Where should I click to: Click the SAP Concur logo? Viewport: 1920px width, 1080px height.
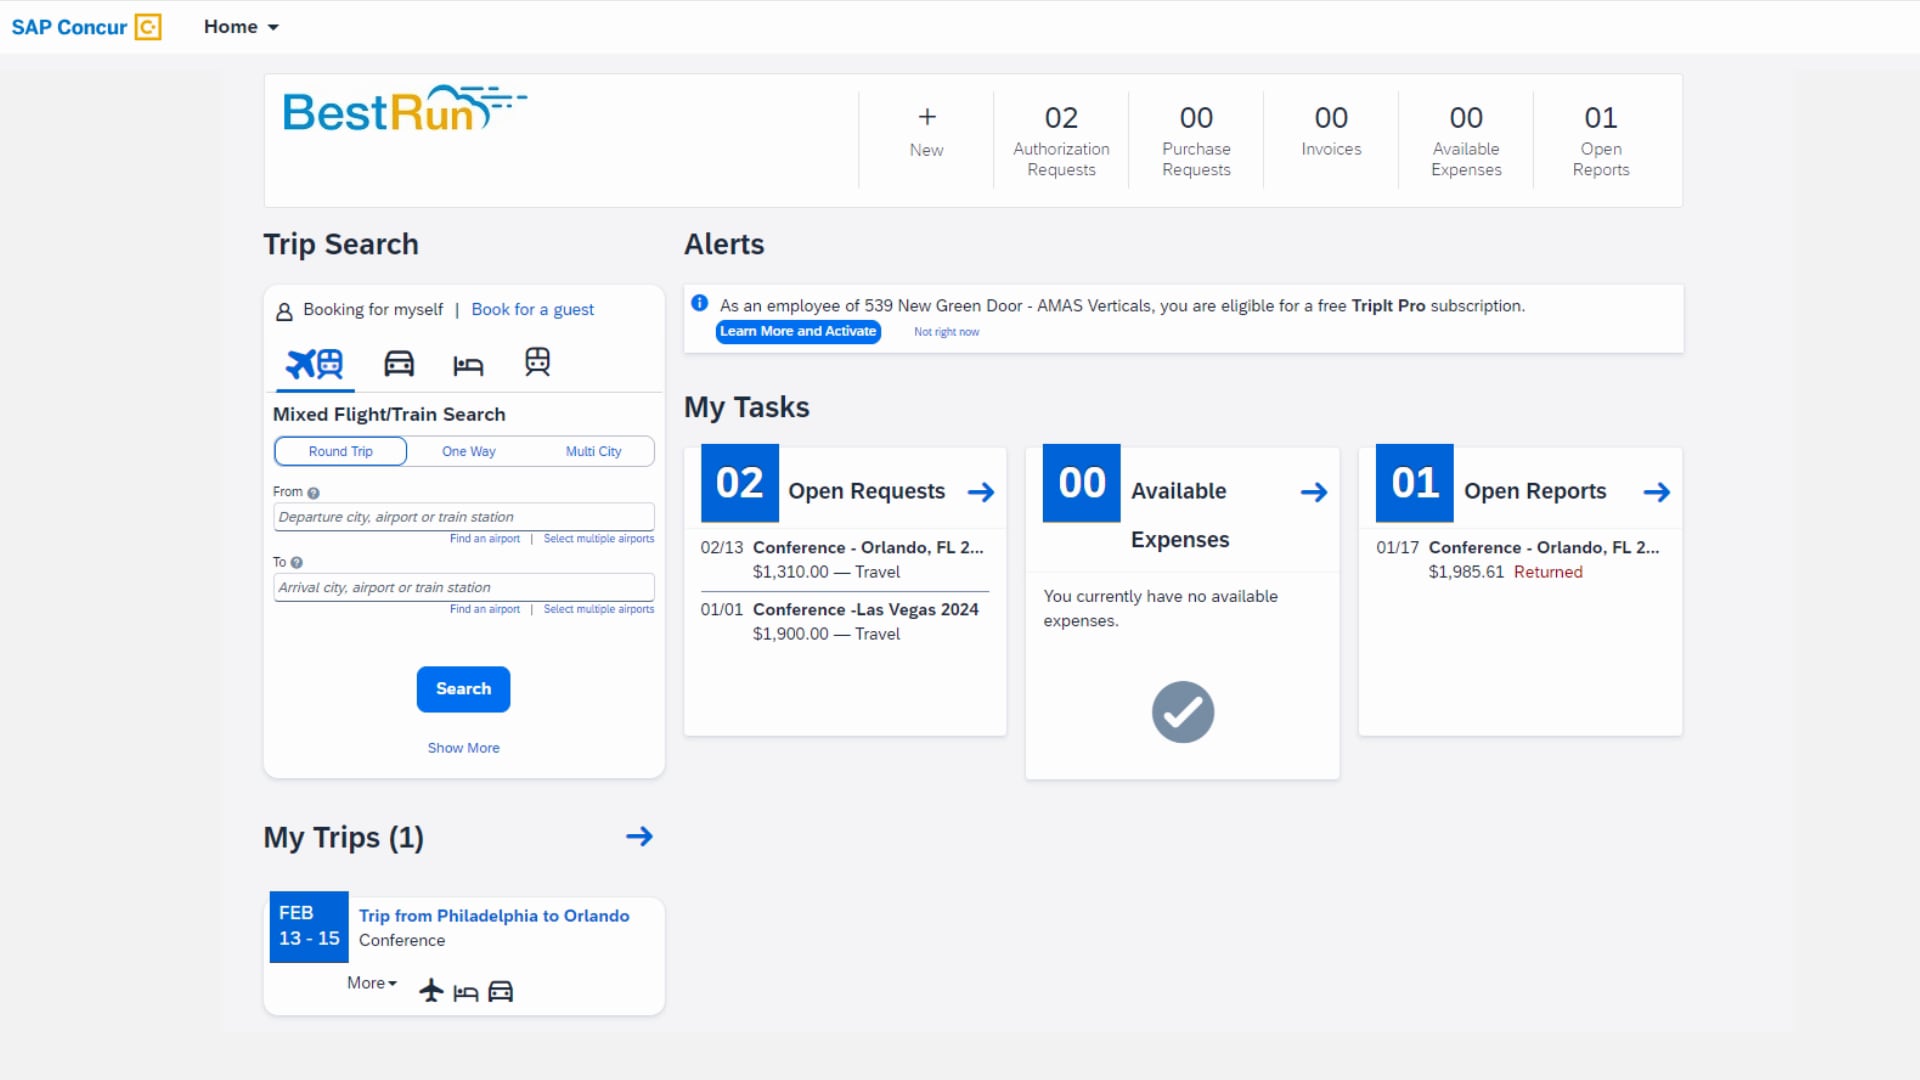pyautogui.click(x=86, y=27)
